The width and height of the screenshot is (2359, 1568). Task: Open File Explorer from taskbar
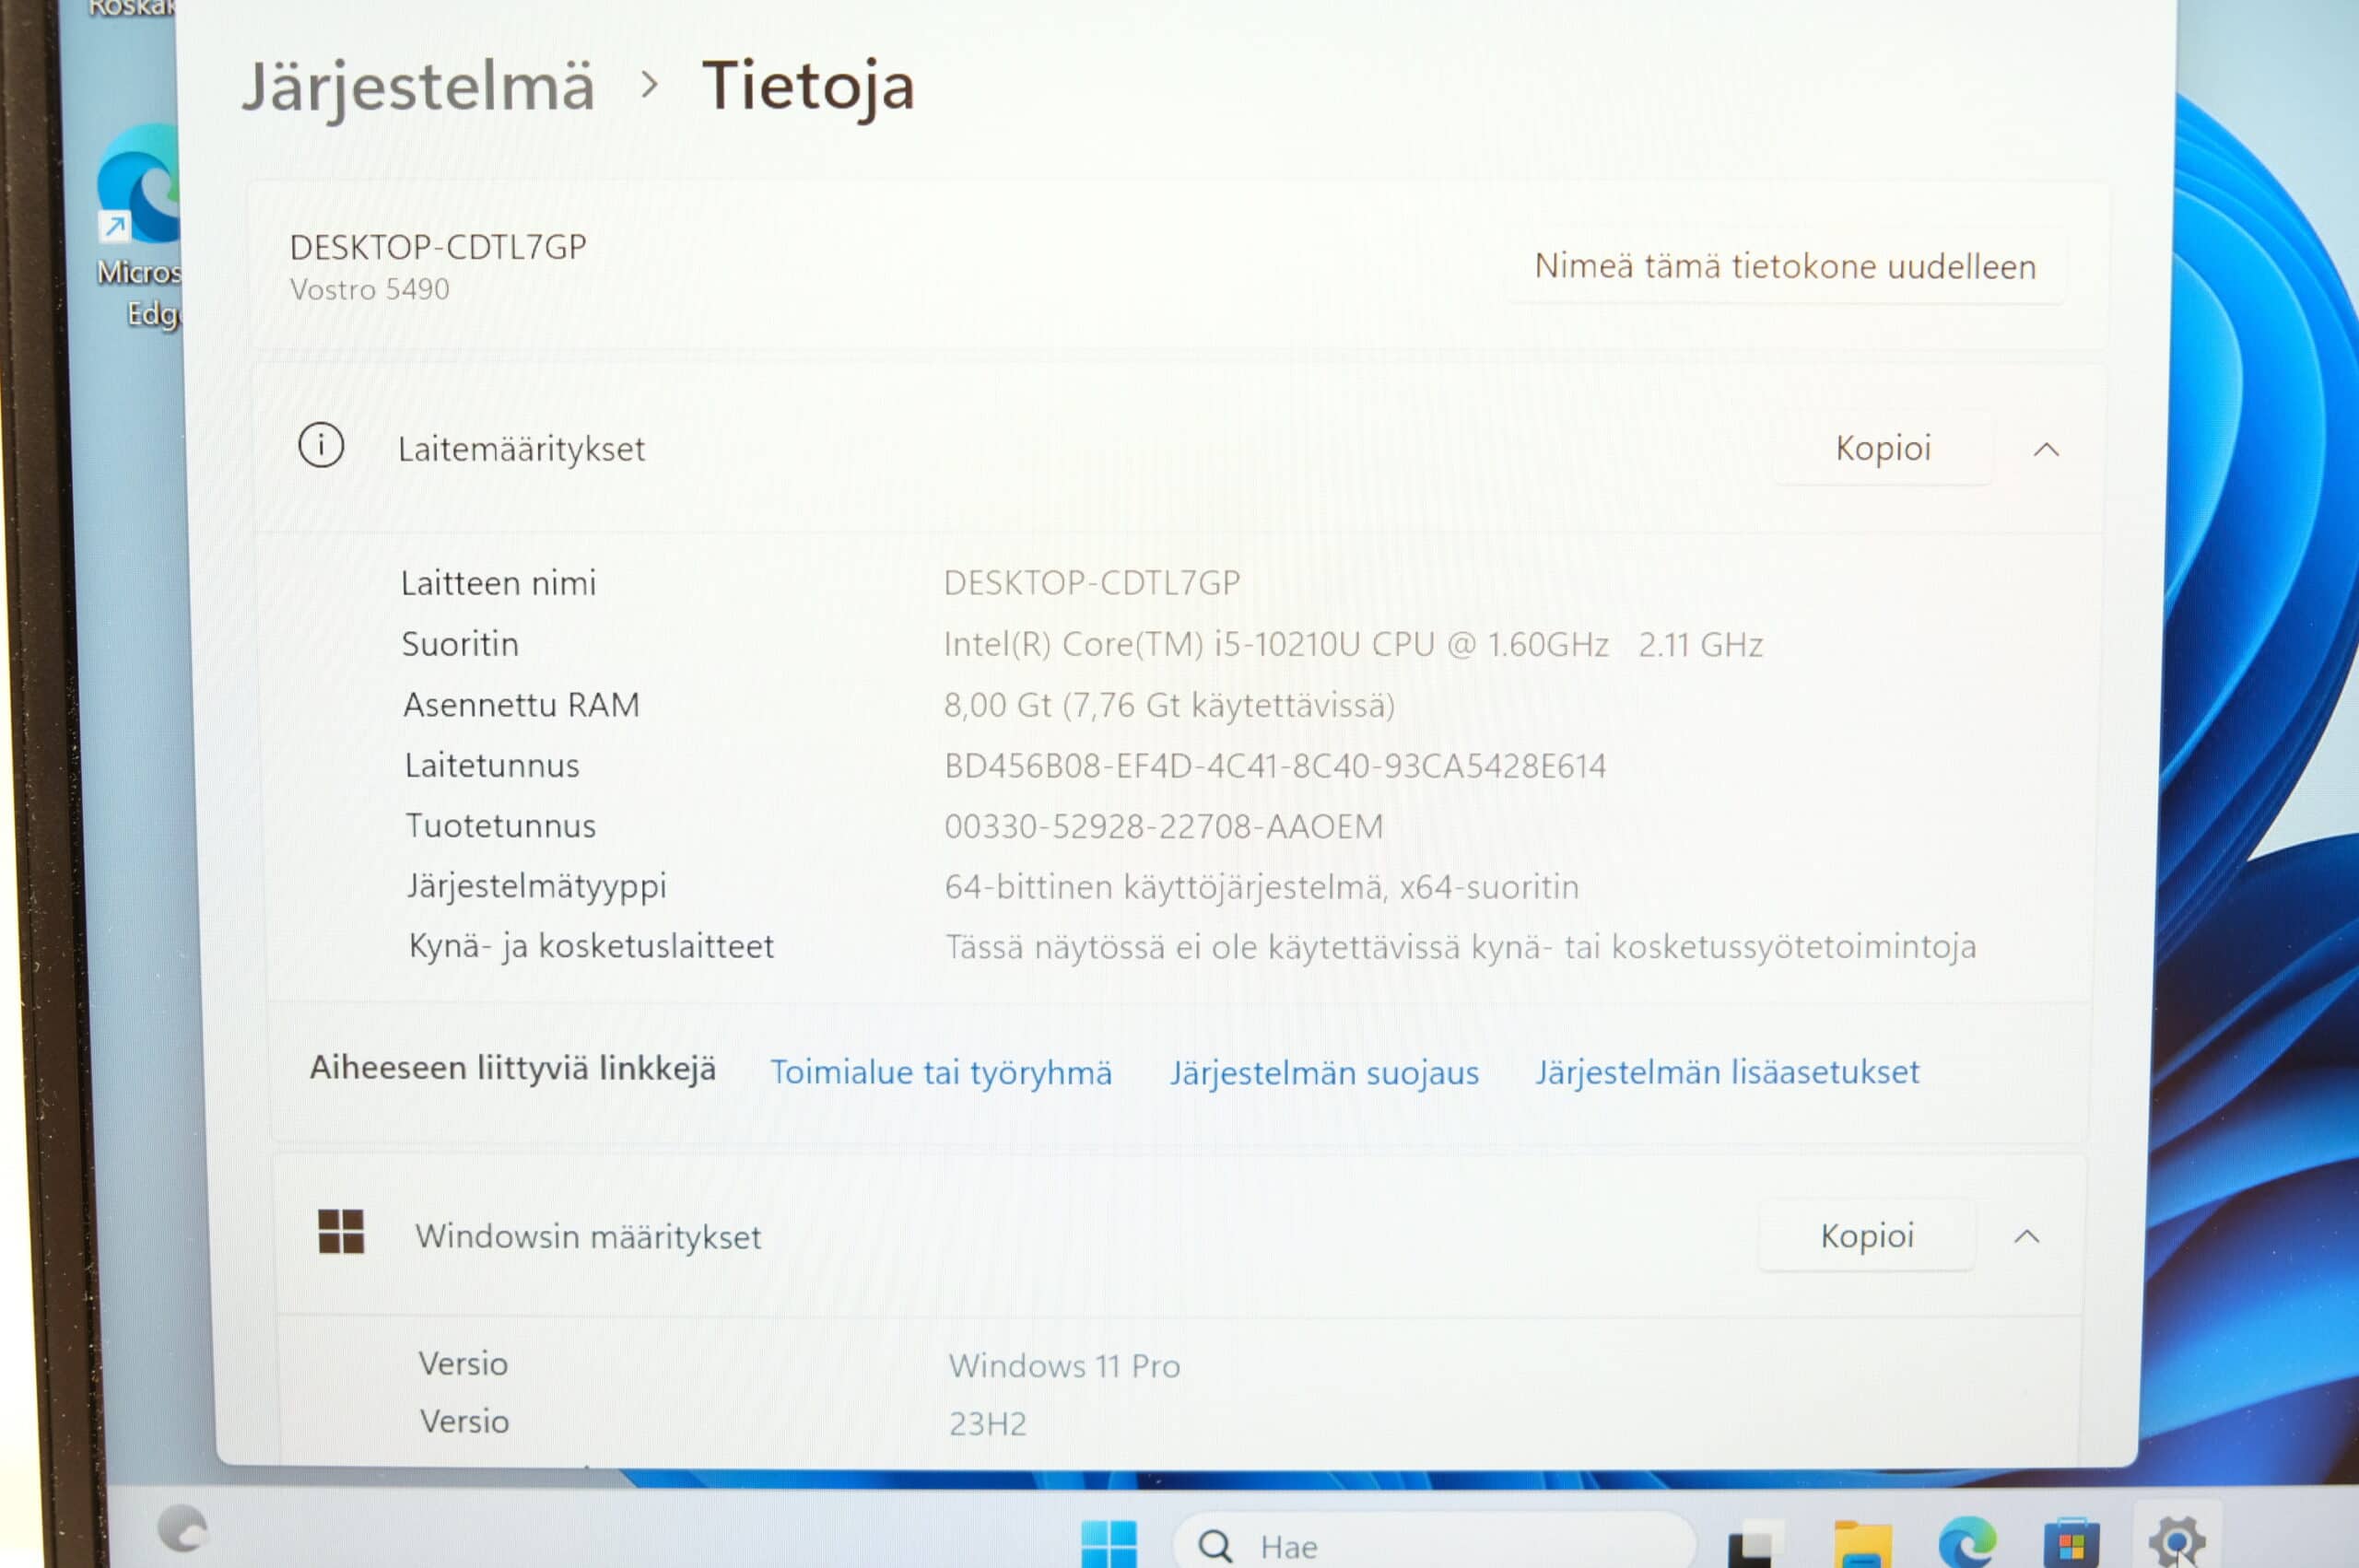1862,1545
